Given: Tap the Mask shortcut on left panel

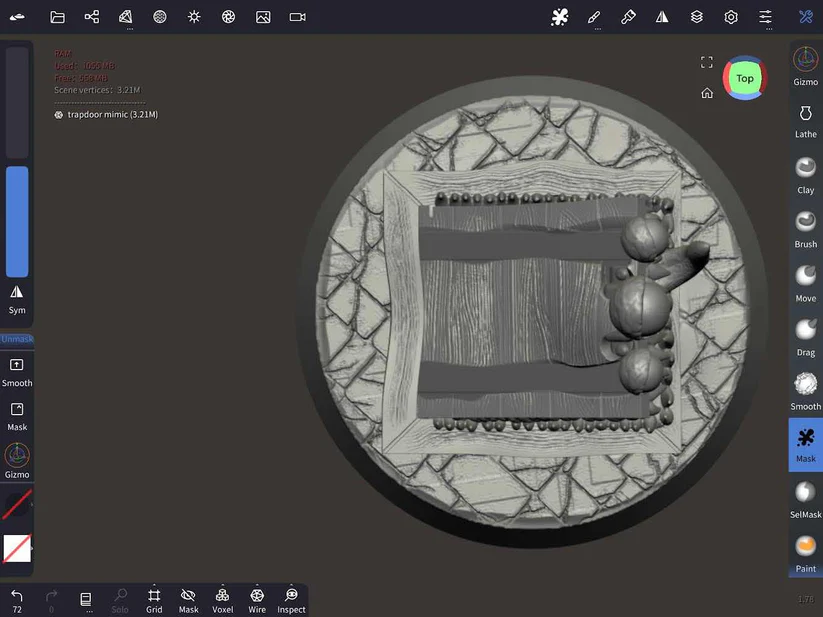Looking at the screenshot, I should point(17,417).
